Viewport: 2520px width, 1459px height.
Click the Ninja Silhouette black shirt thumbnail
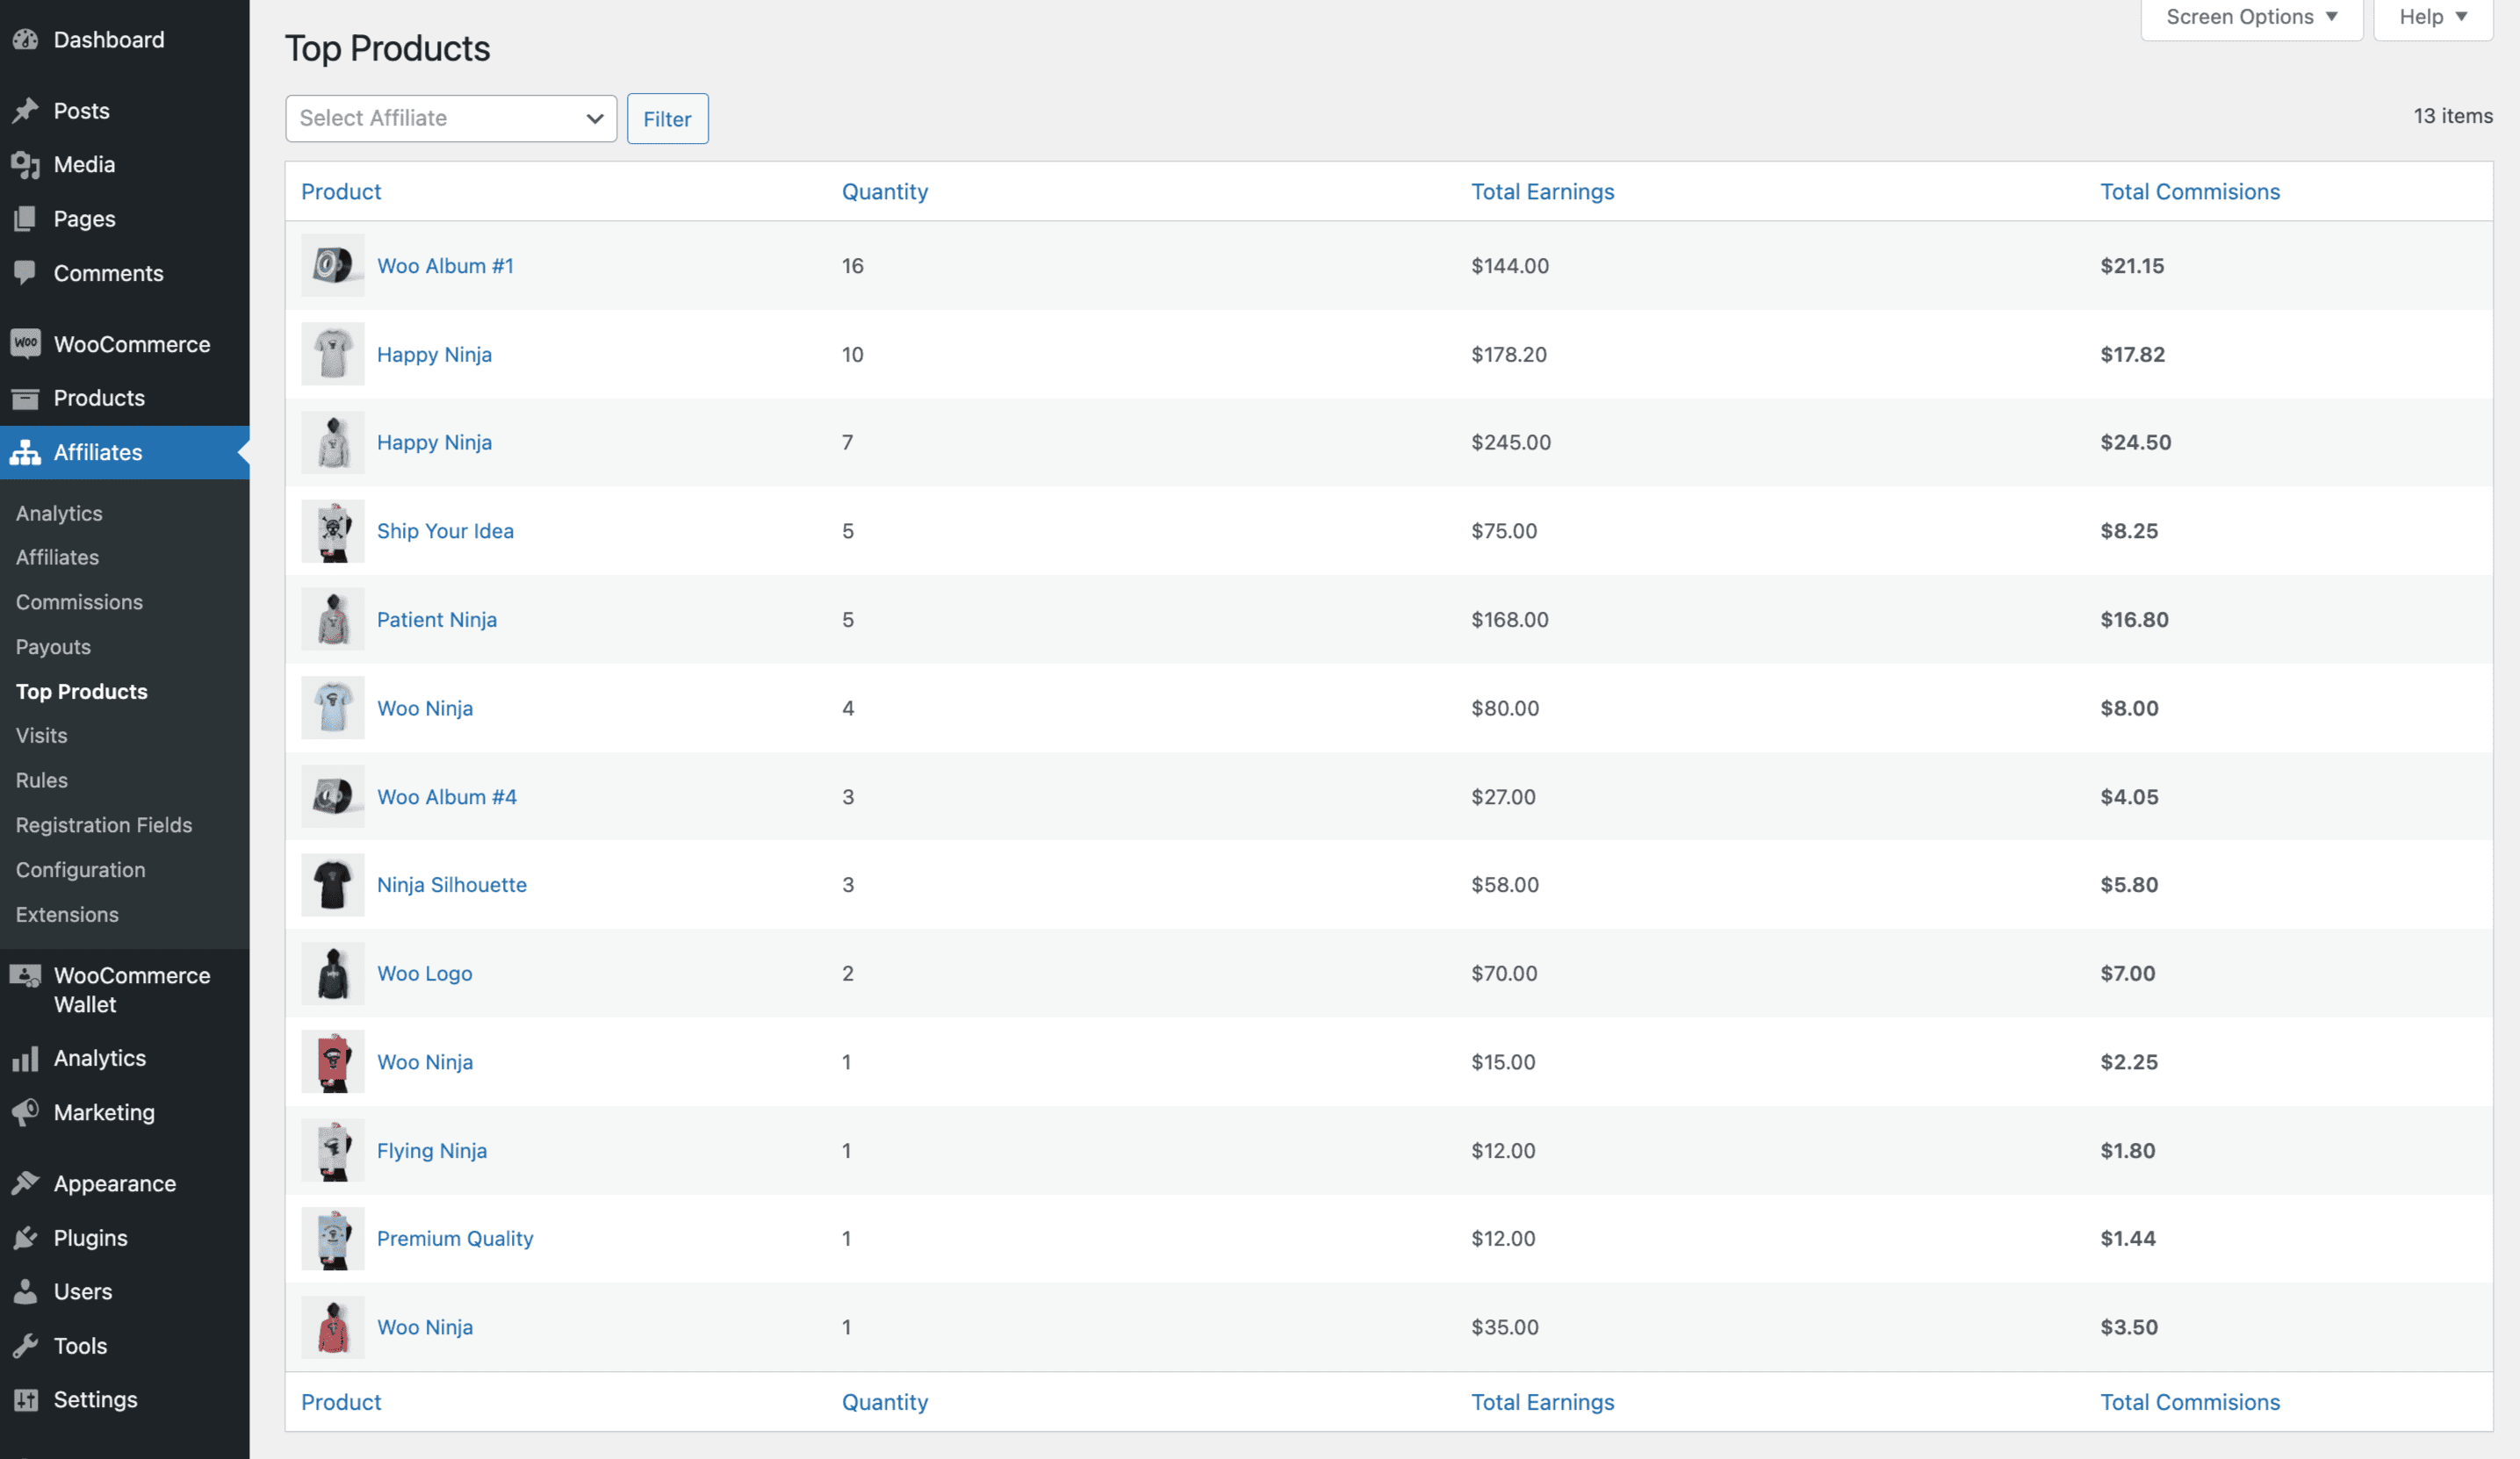[333, 885]
